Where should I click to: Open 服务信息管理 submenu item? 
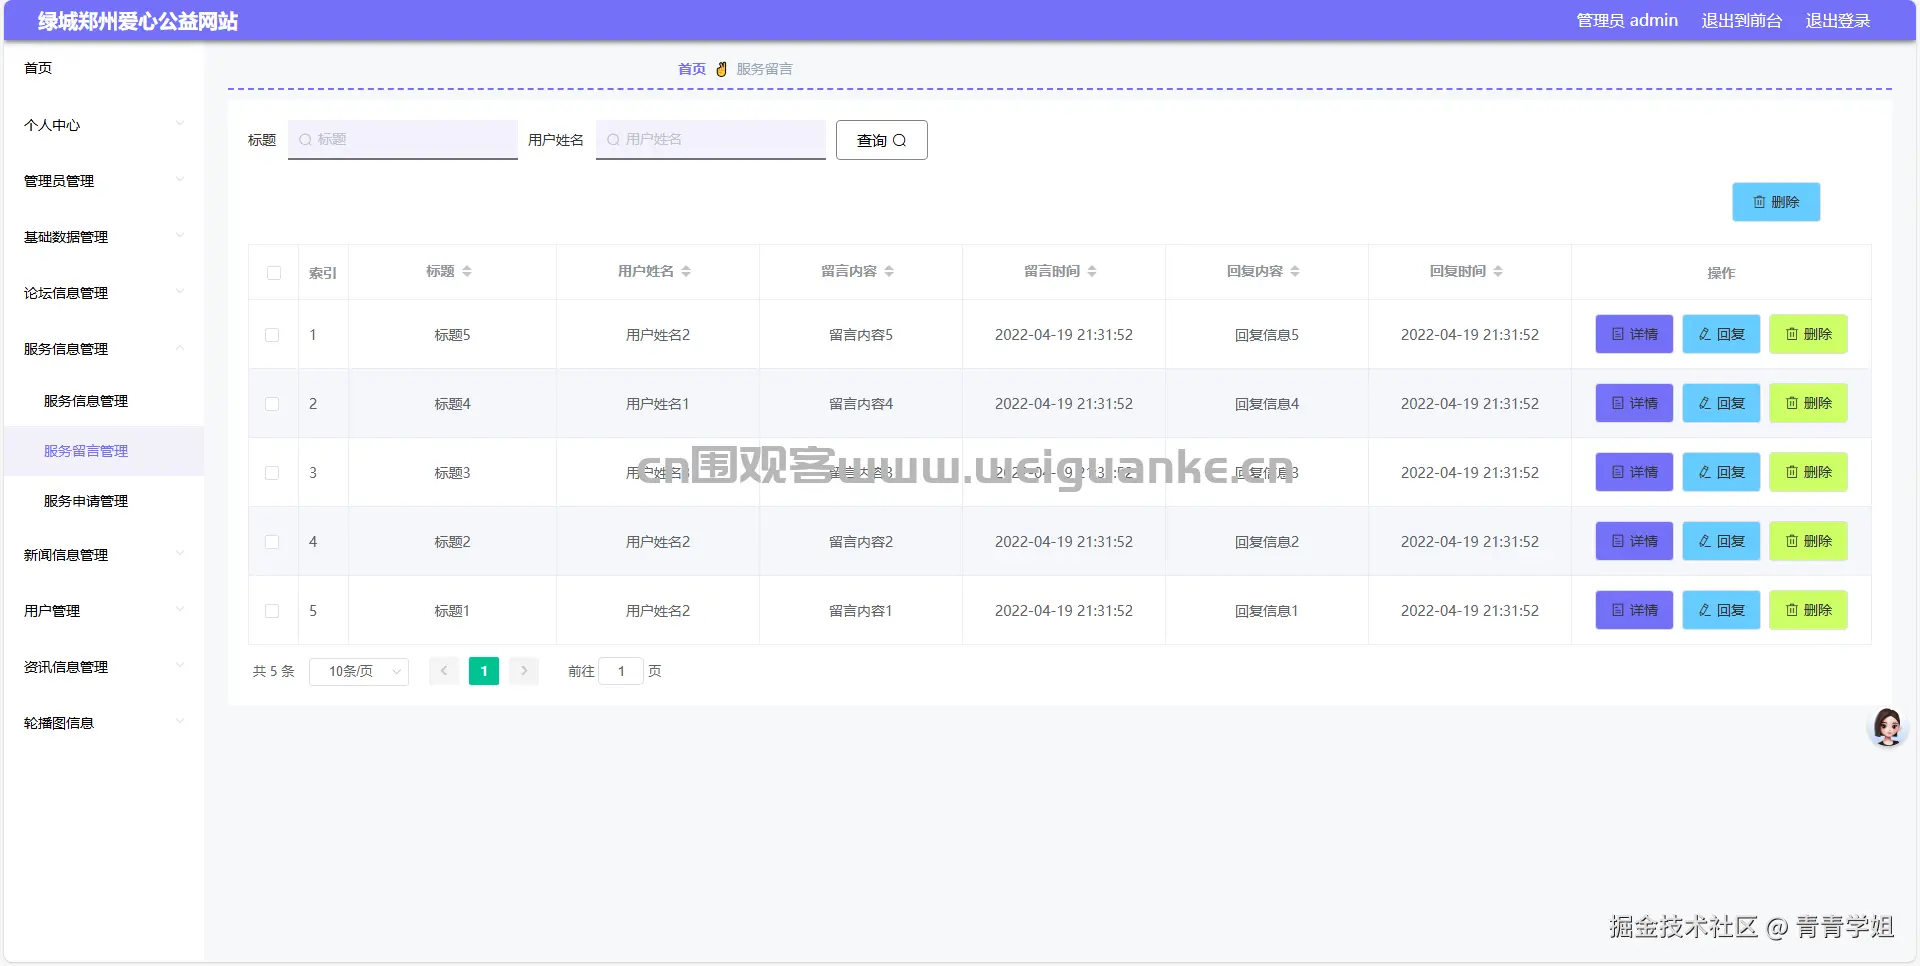pyautogui.click(x=104, y=401)
